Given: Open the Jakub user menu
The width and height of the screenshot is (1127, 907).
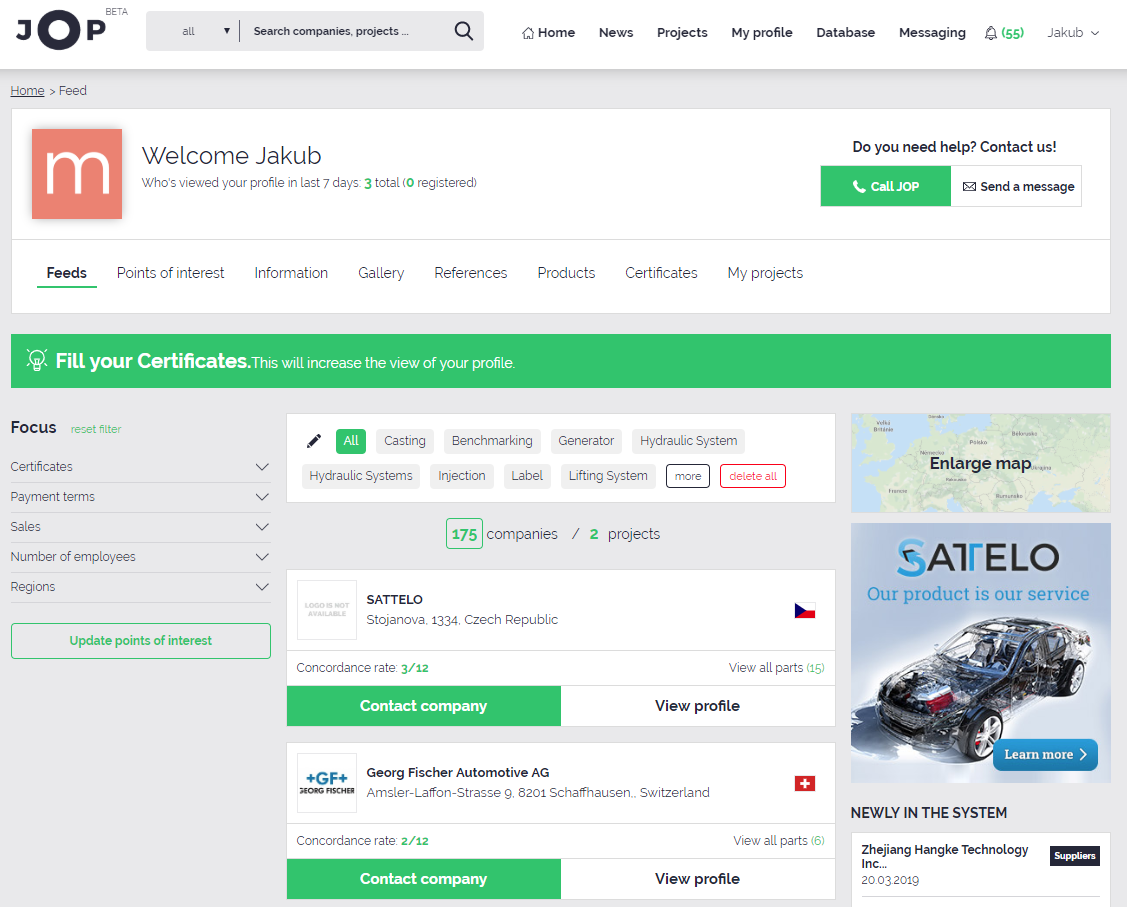Looking at the screenshot, I should point(1073,33).
